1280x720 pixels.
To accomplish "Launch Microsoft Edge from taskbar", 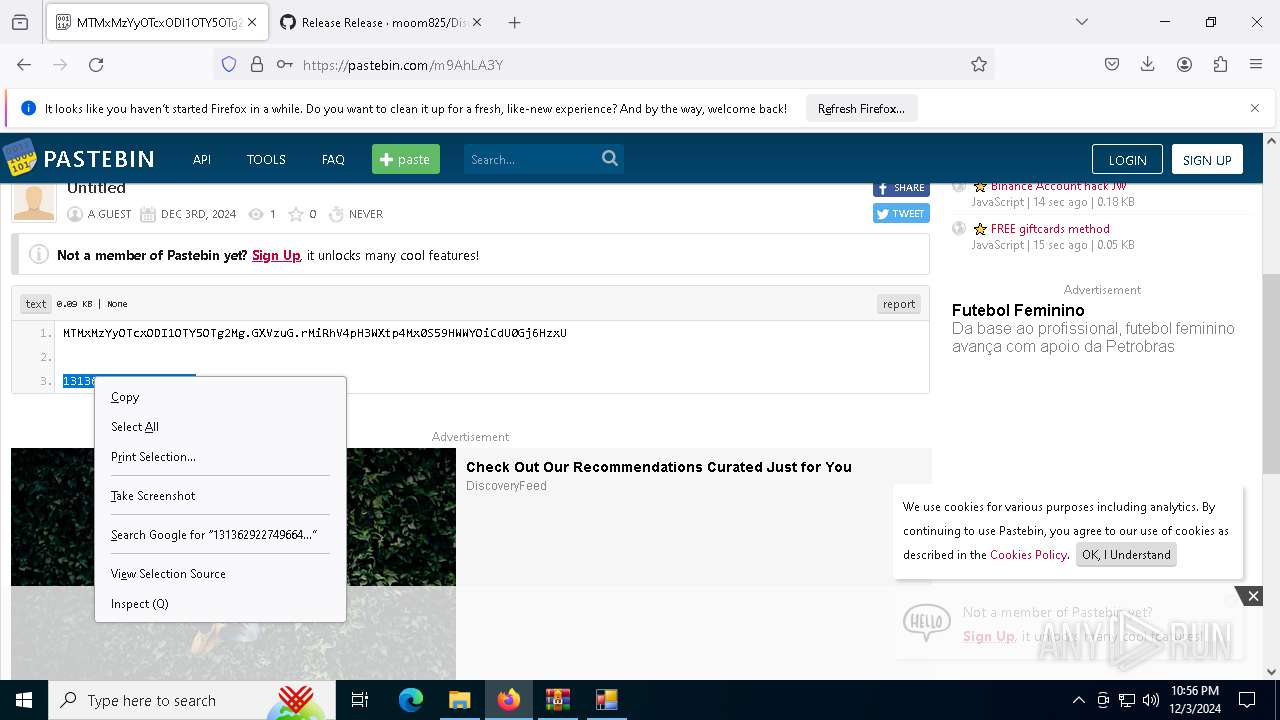I will 411,700.
